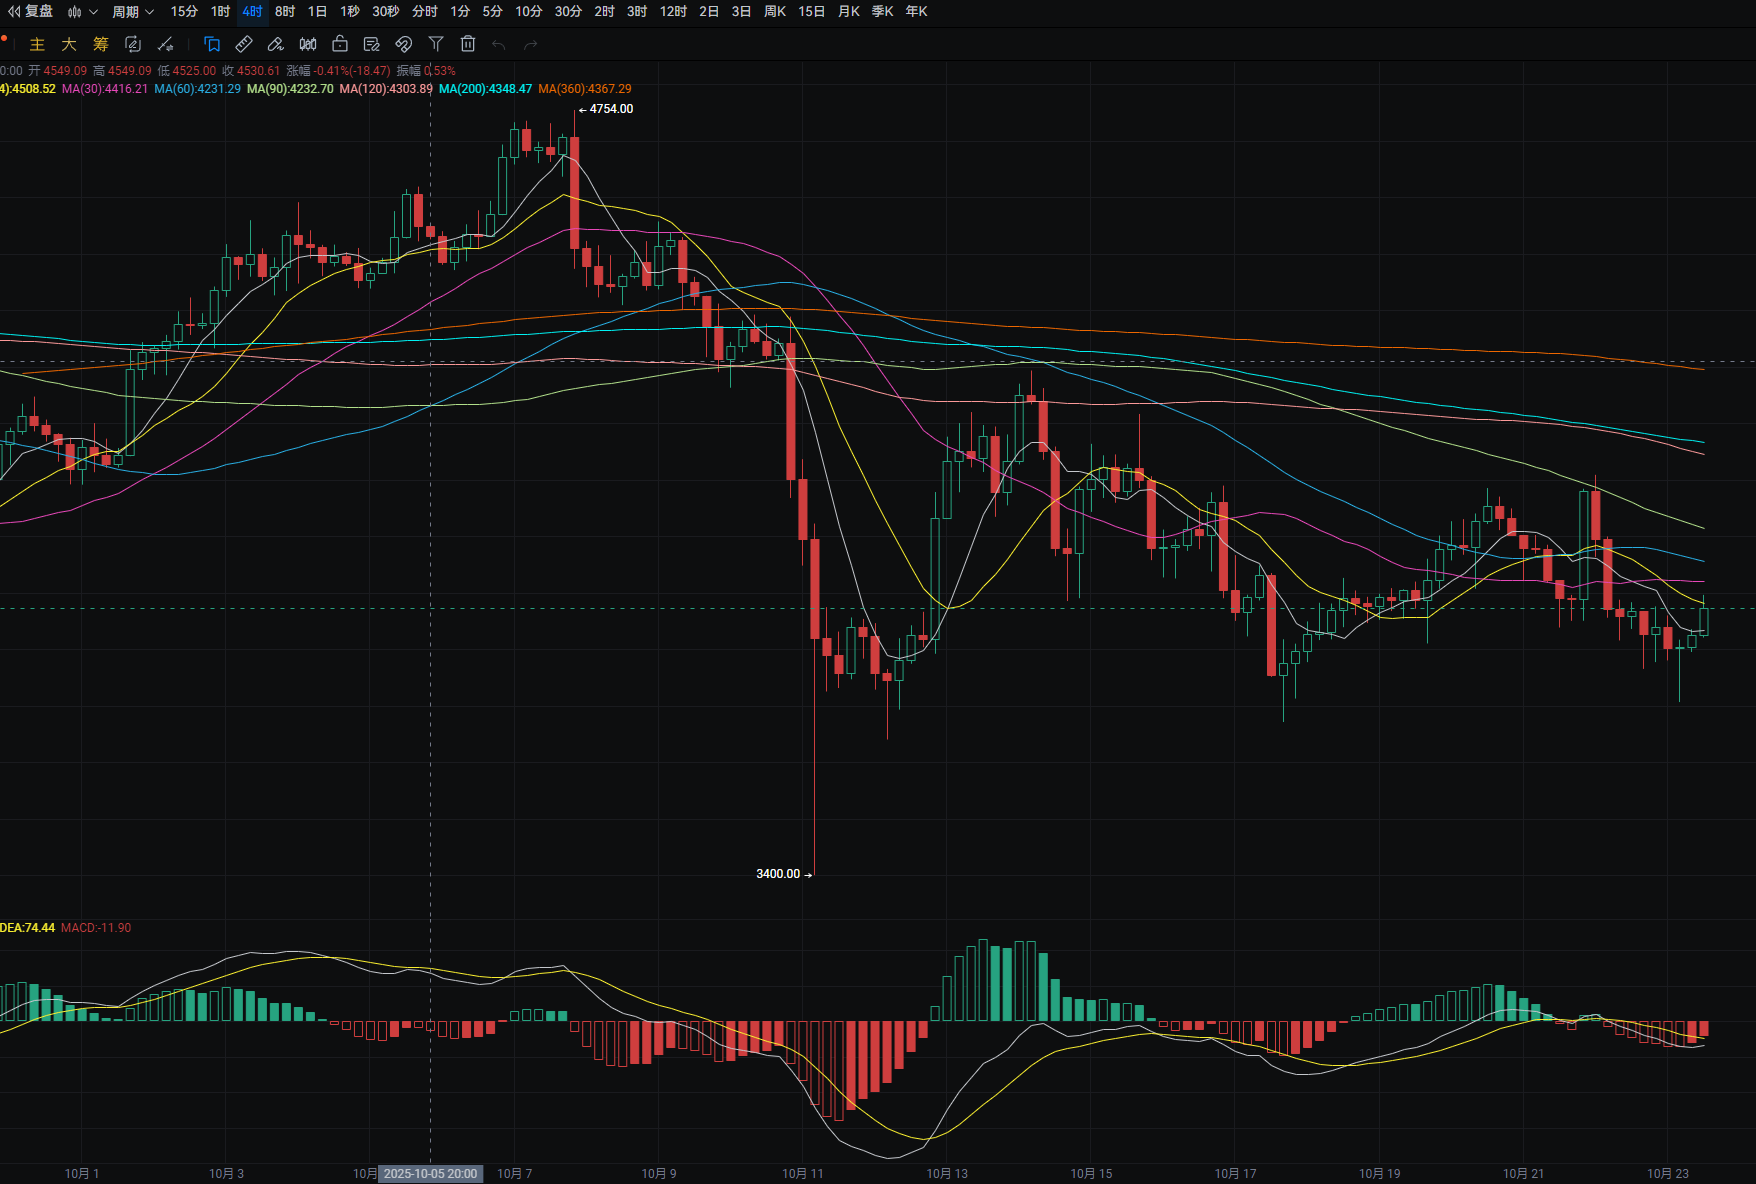Switch to the 15分 timeframe
The image size is (1756, 1184).
pyautogui.click(x=184, y=12)
